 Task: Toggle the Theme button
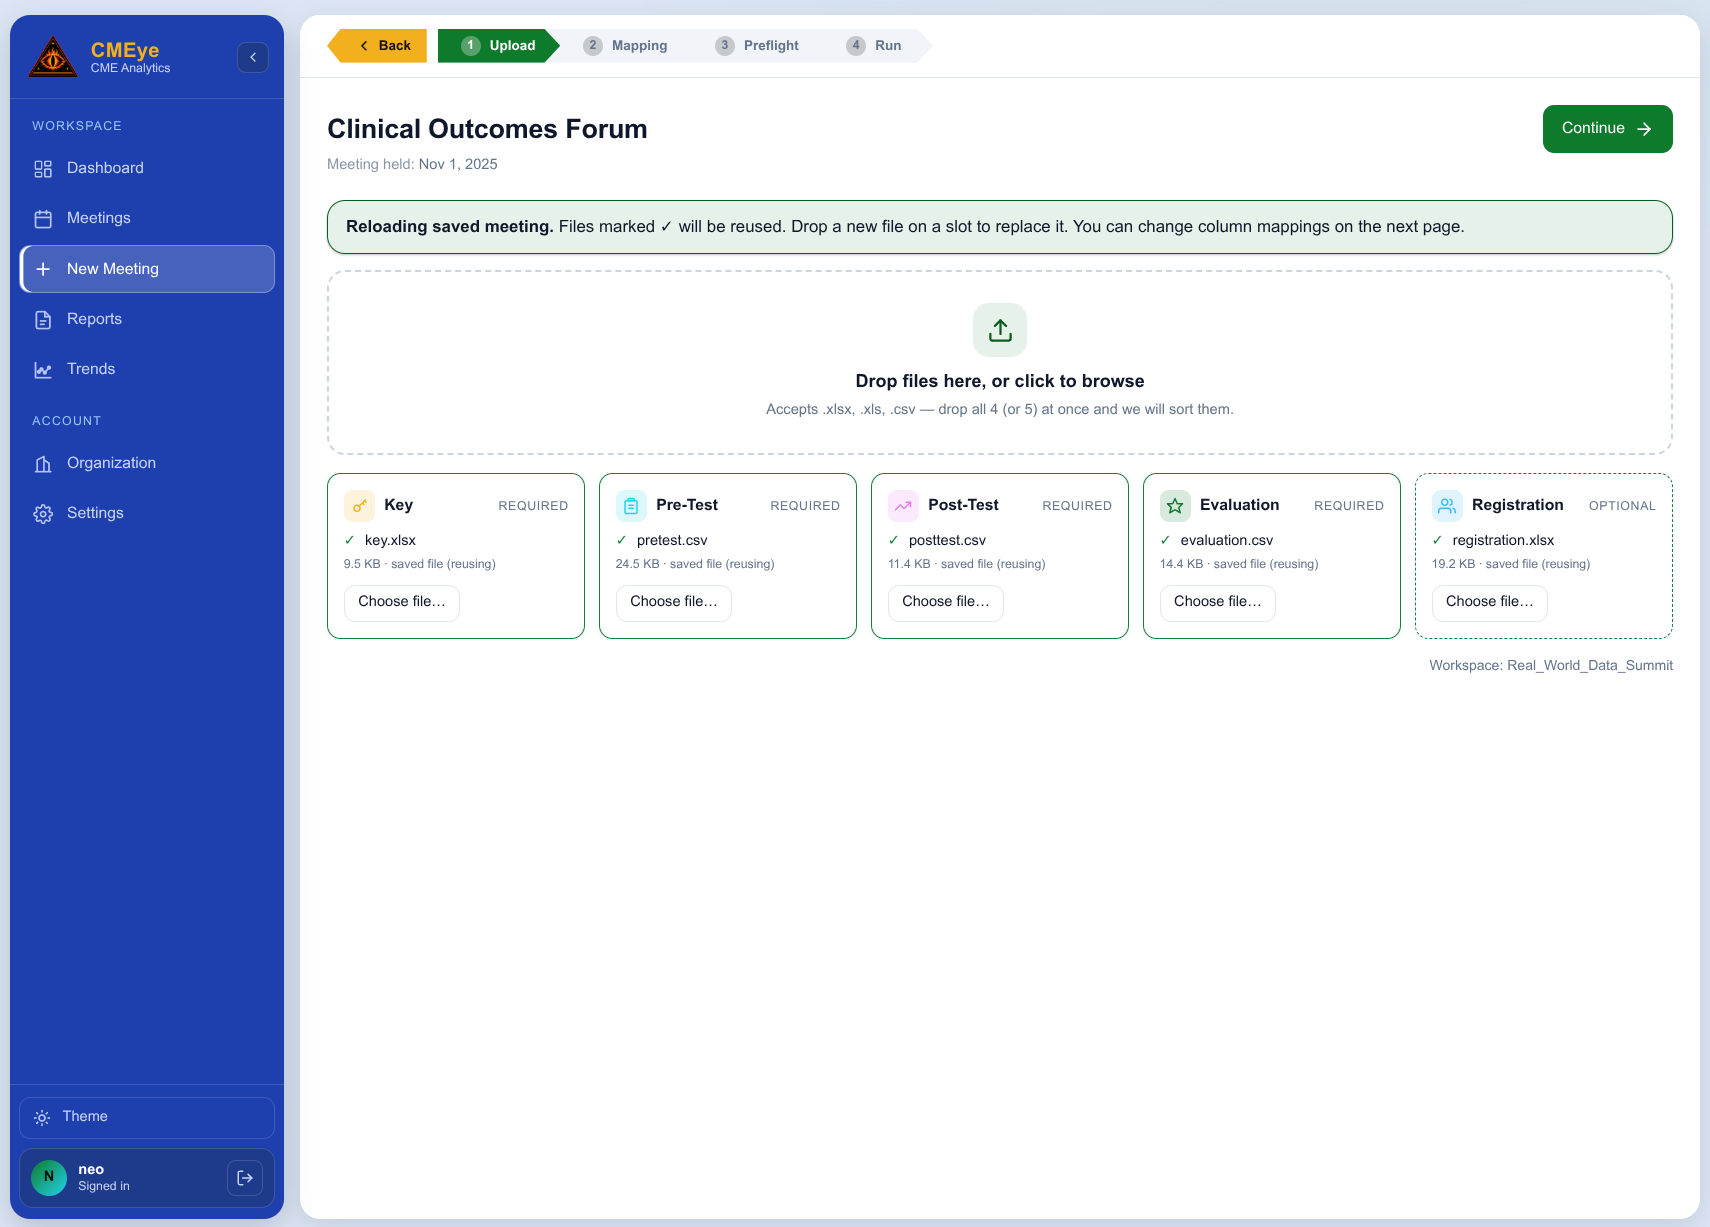147,1118
